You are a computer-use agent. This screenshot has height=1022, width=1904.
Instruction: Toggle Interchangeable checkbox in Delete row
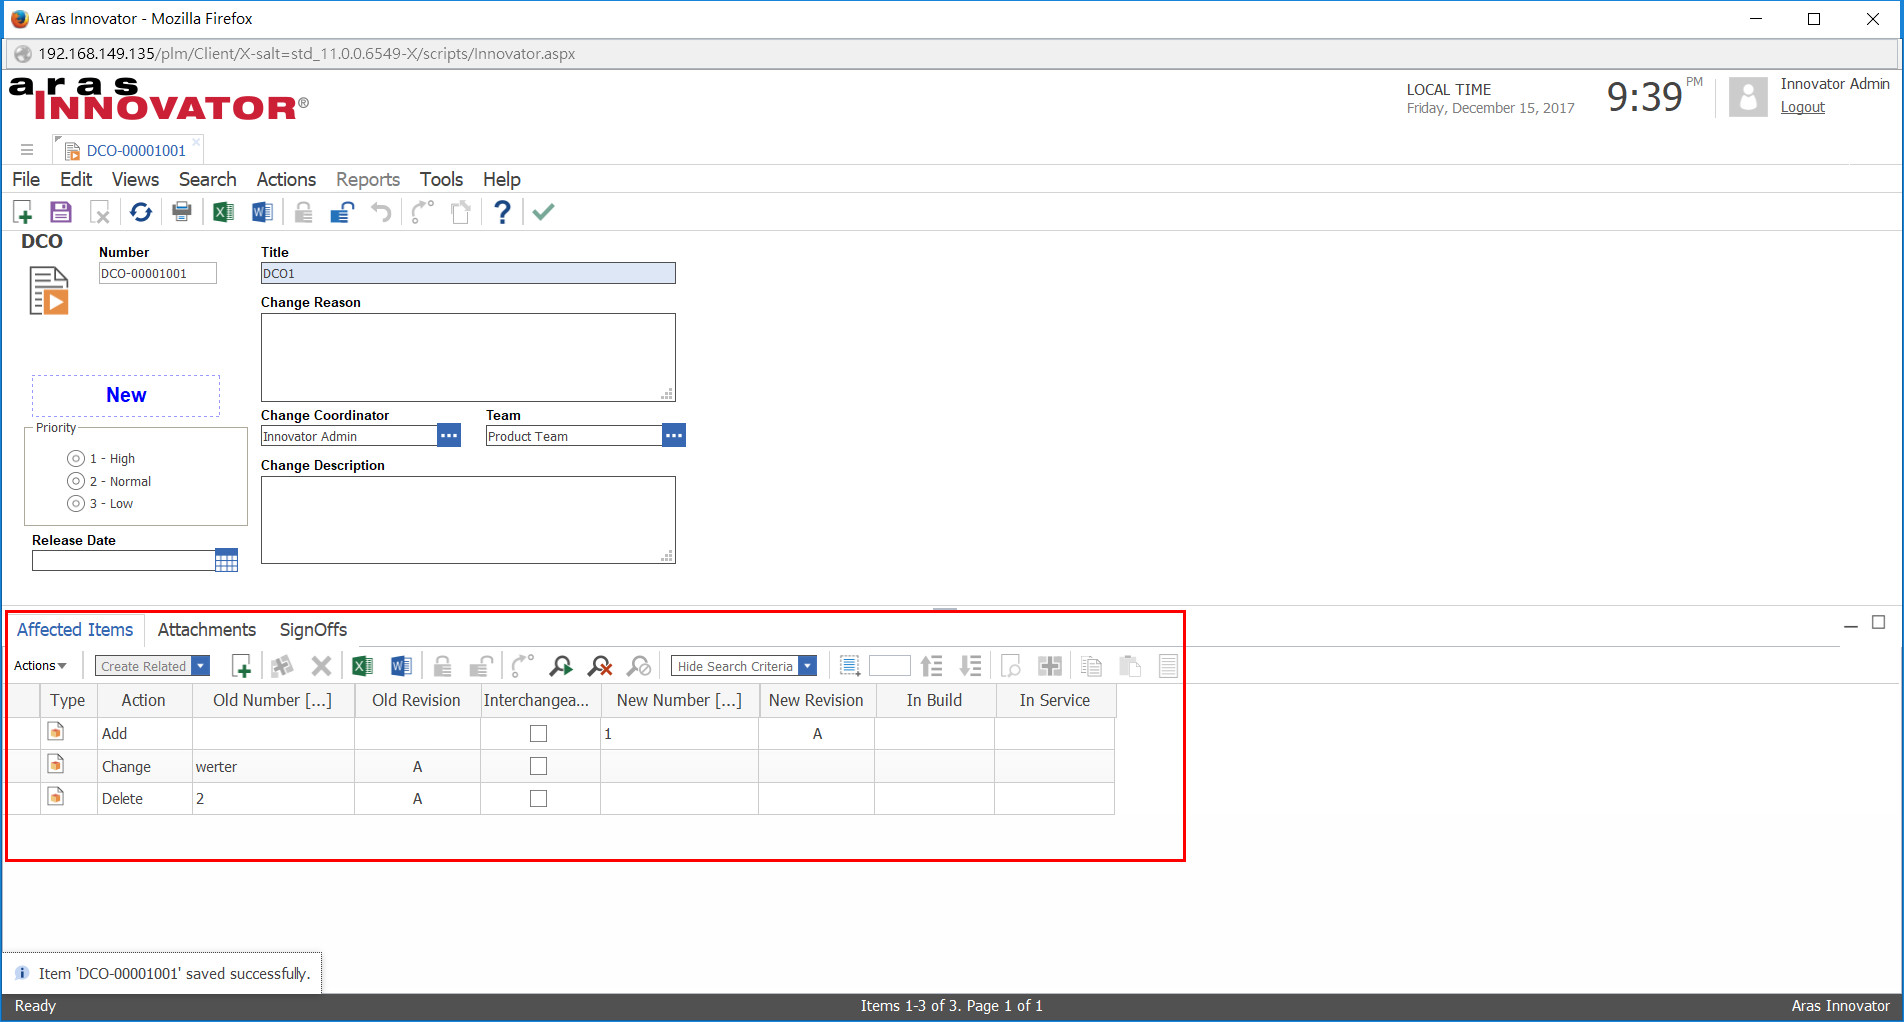click(538, 799)
